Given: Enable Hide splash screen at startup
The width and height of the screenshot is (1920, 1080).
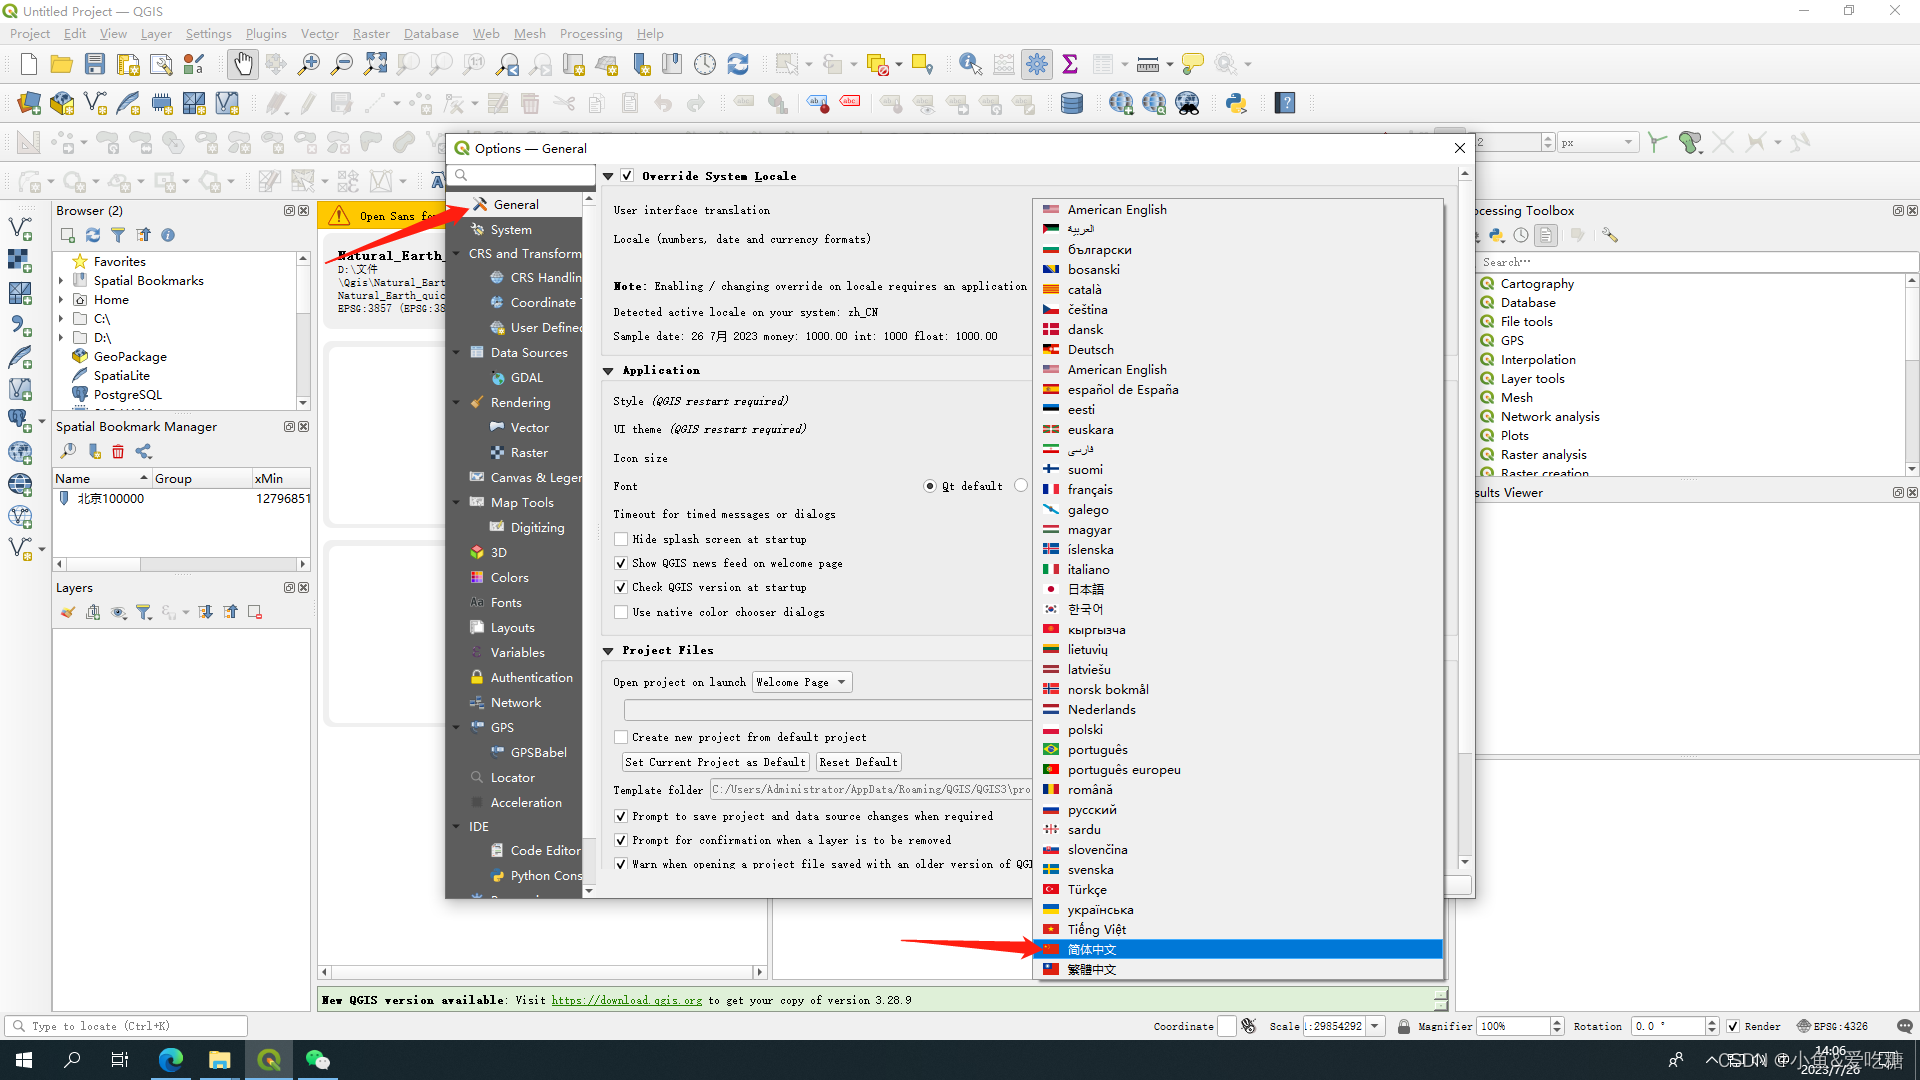Looking at the screenshot, I should coord(621,539).
